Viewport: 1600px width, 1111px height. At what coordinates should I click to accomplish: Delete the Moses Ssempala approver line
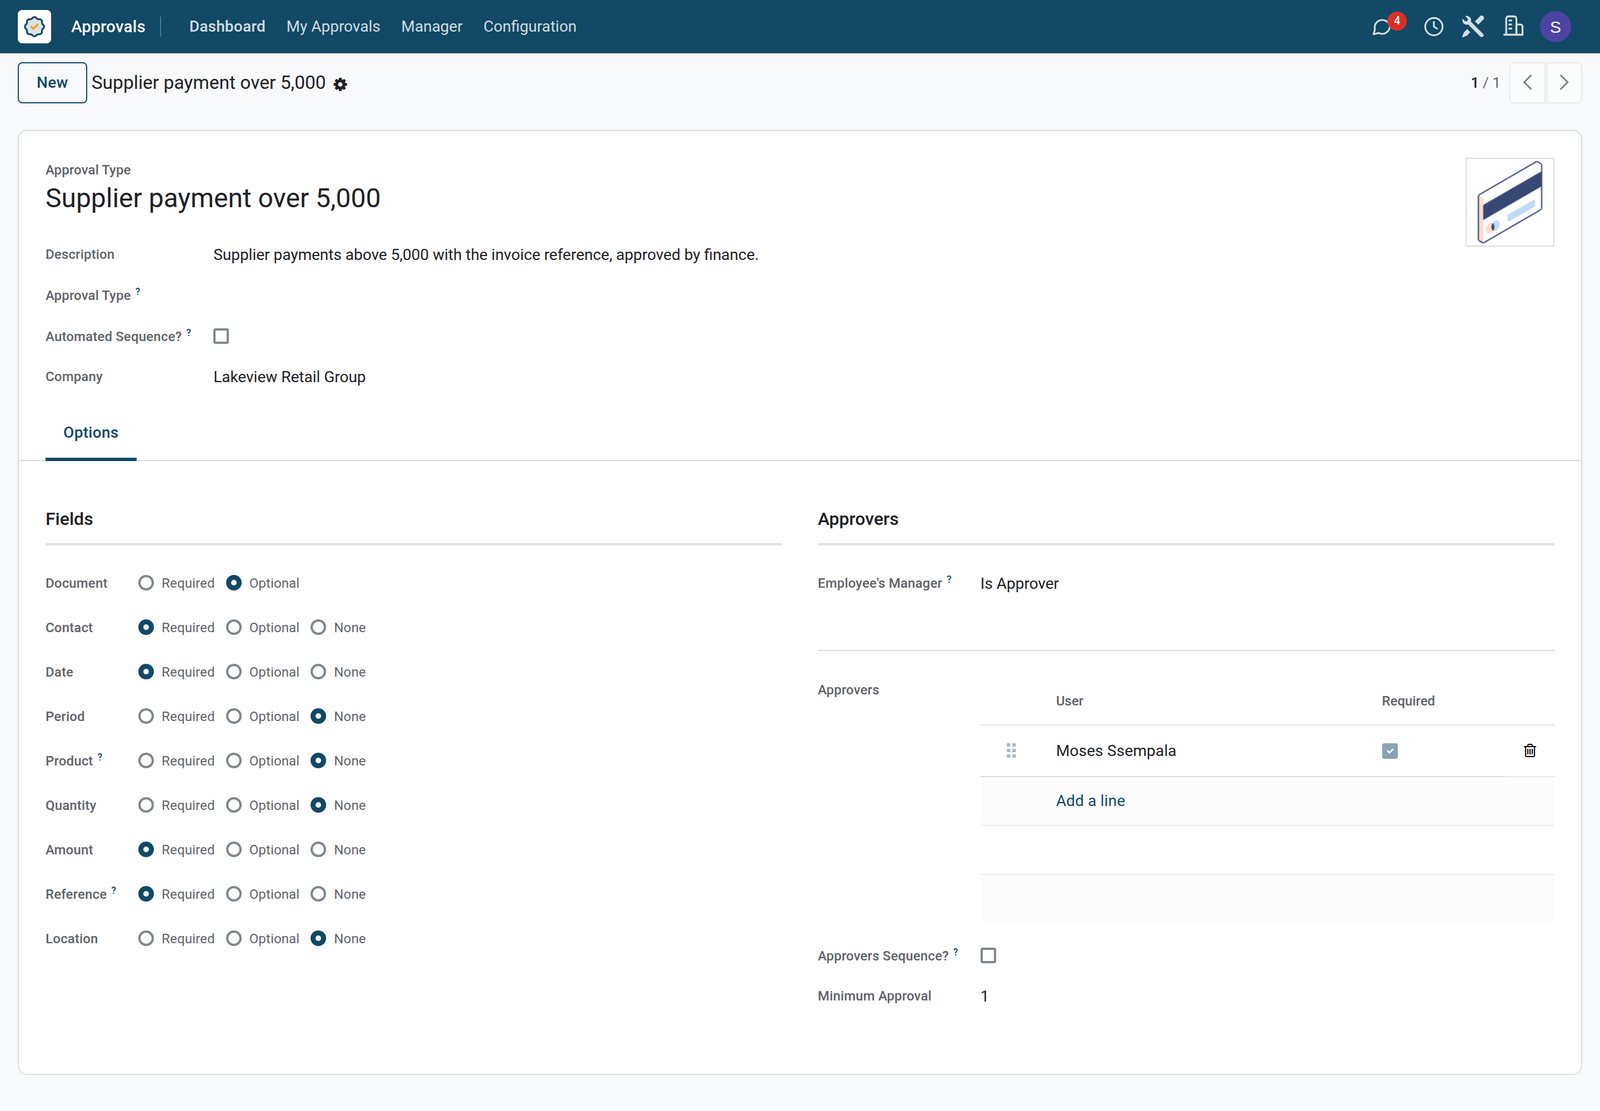[1529, 751]
